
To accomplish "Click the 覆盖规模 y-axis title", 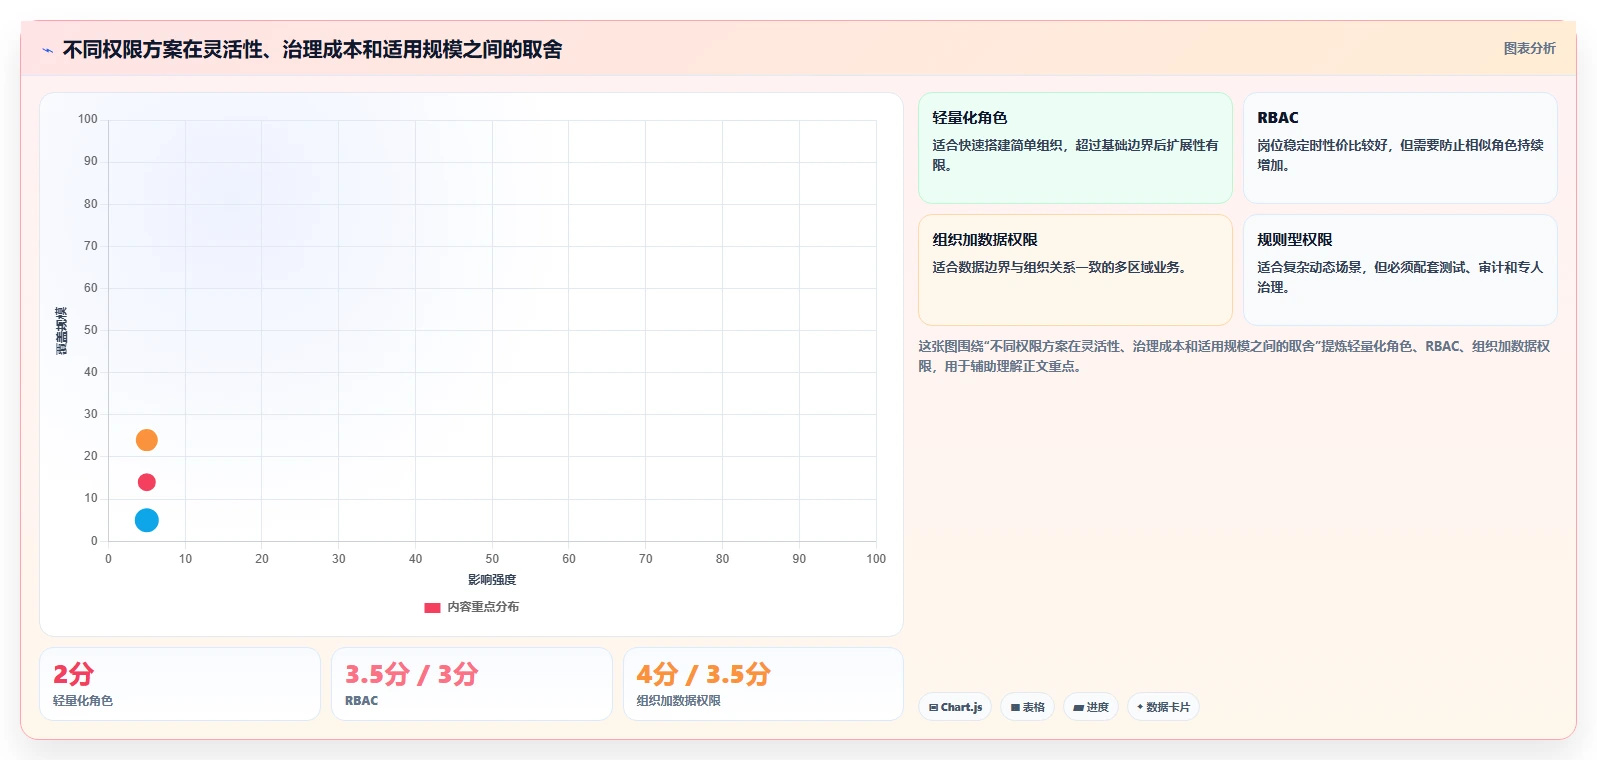I will (61, 331).
